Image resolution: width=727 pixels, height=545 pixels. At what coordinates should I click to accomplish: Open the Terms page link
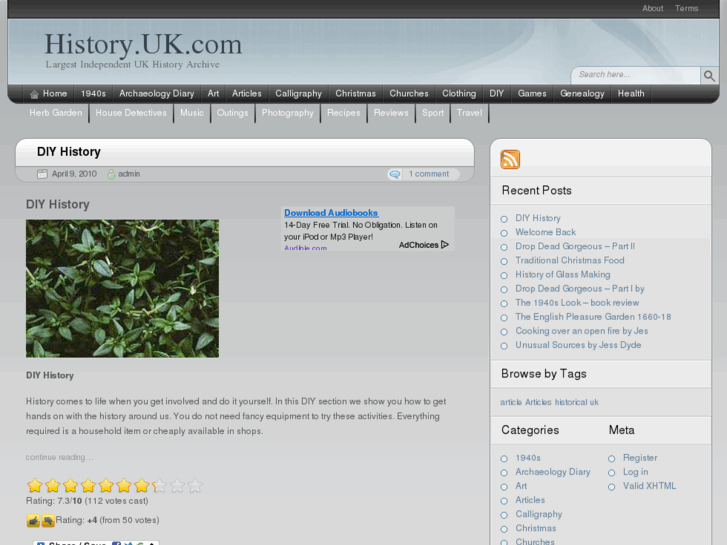point(686,8)
